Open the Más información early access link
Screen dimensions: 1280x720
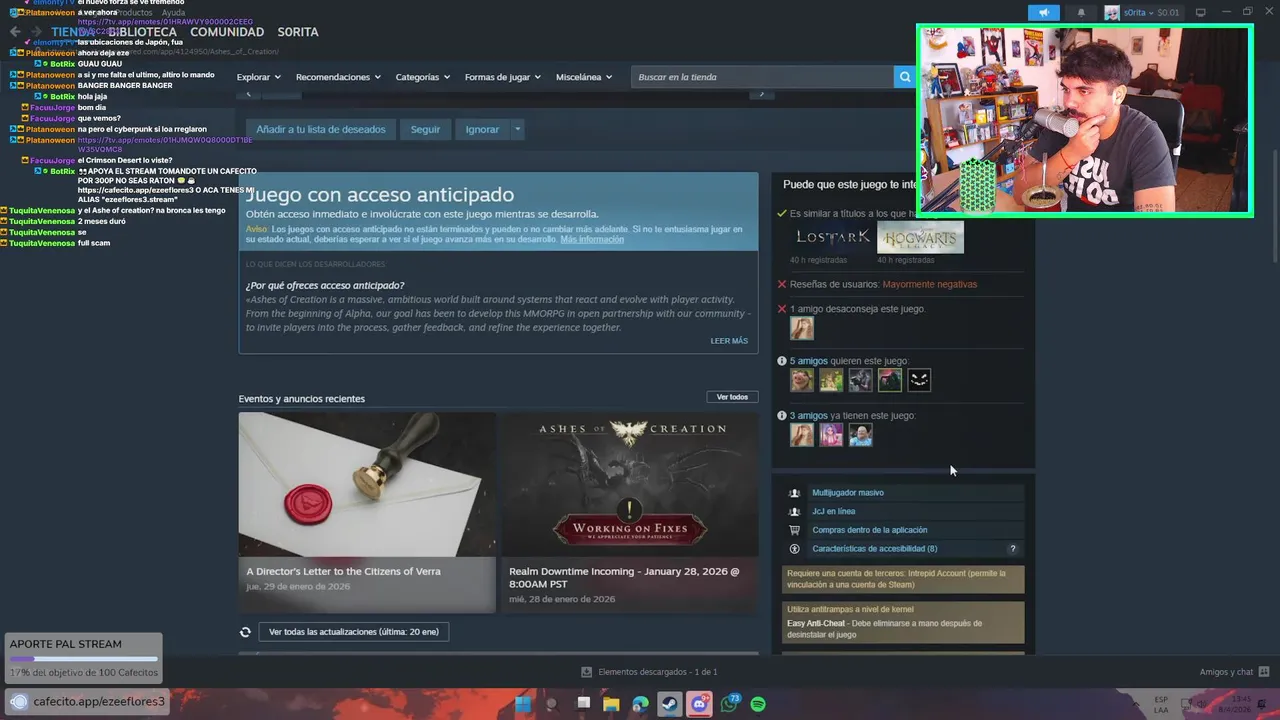point(592,240)
